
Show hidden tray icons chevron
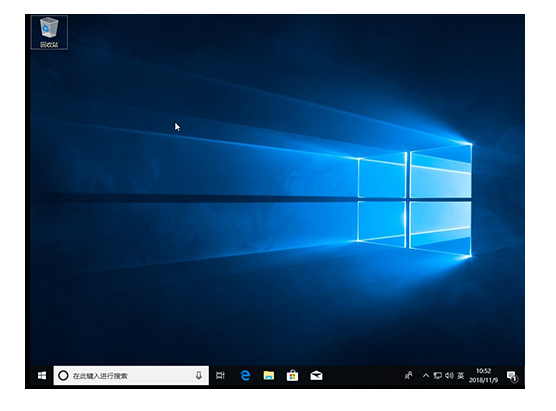click(x=426, y=376)
